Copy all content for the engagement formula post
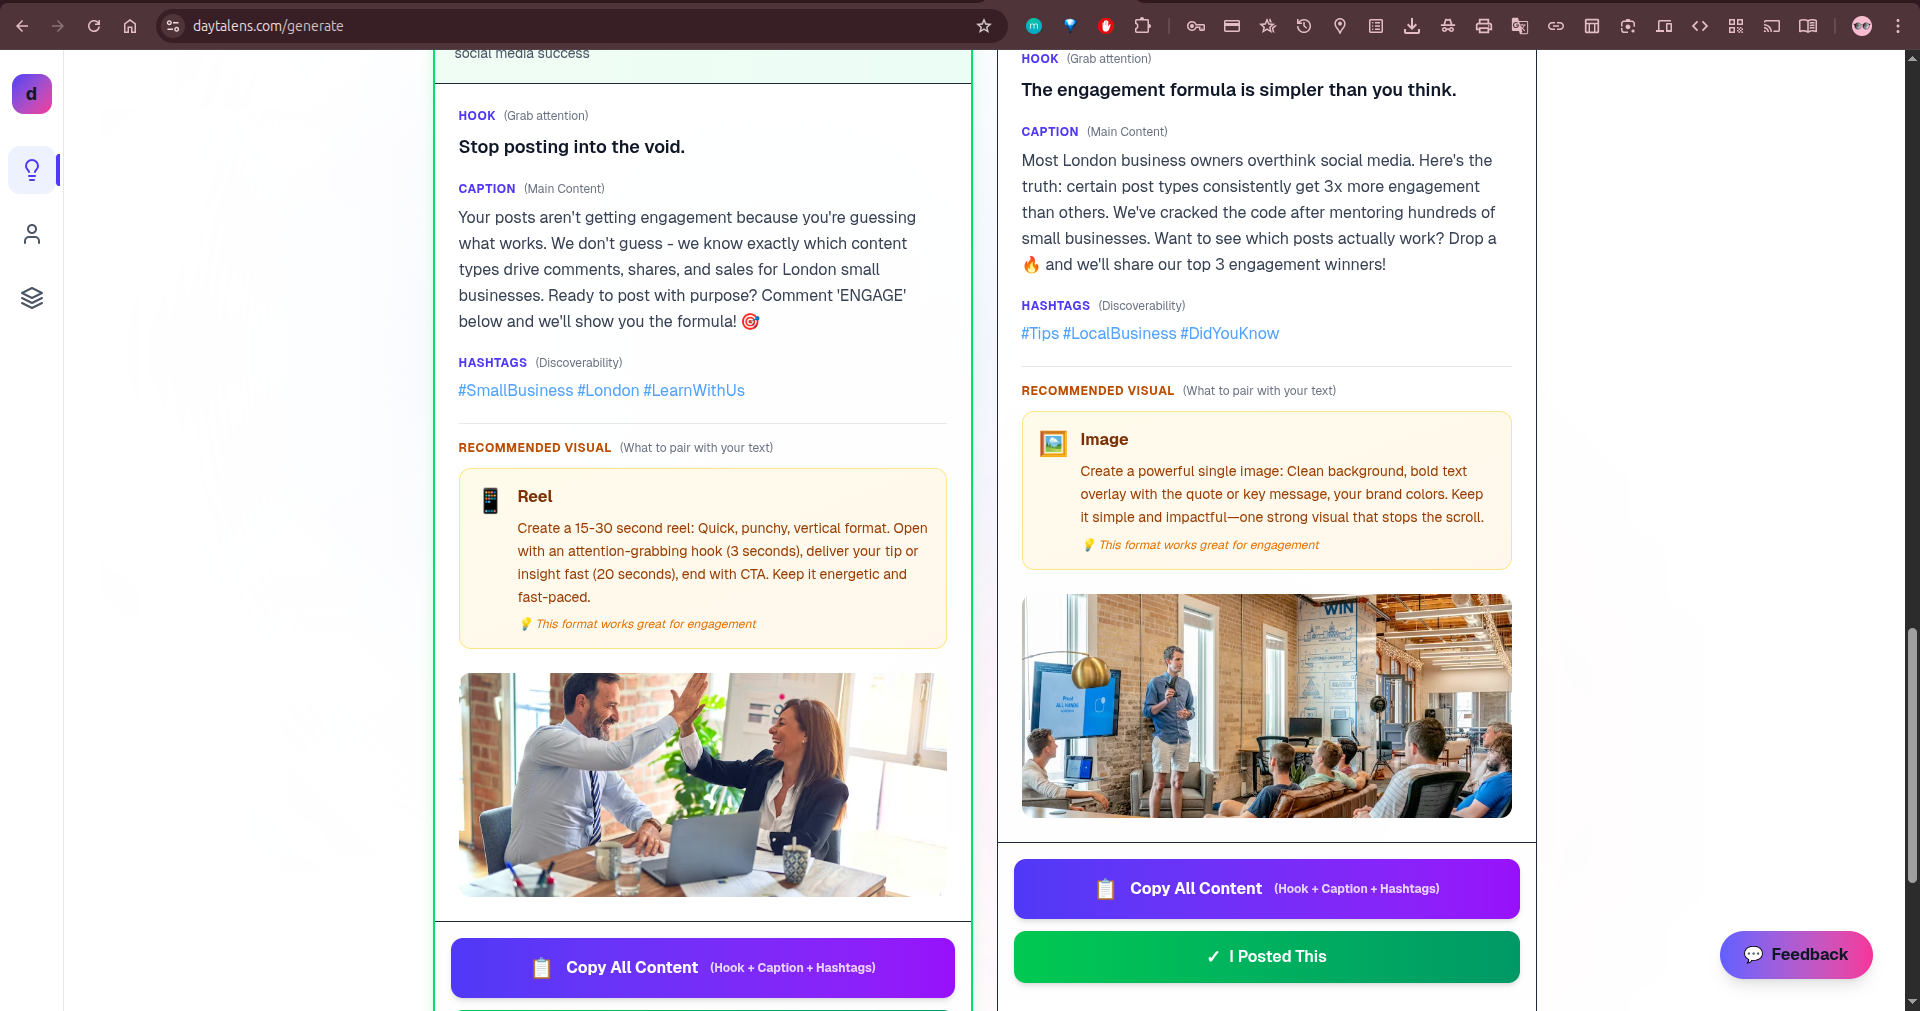 click(x=1265, y=888)
